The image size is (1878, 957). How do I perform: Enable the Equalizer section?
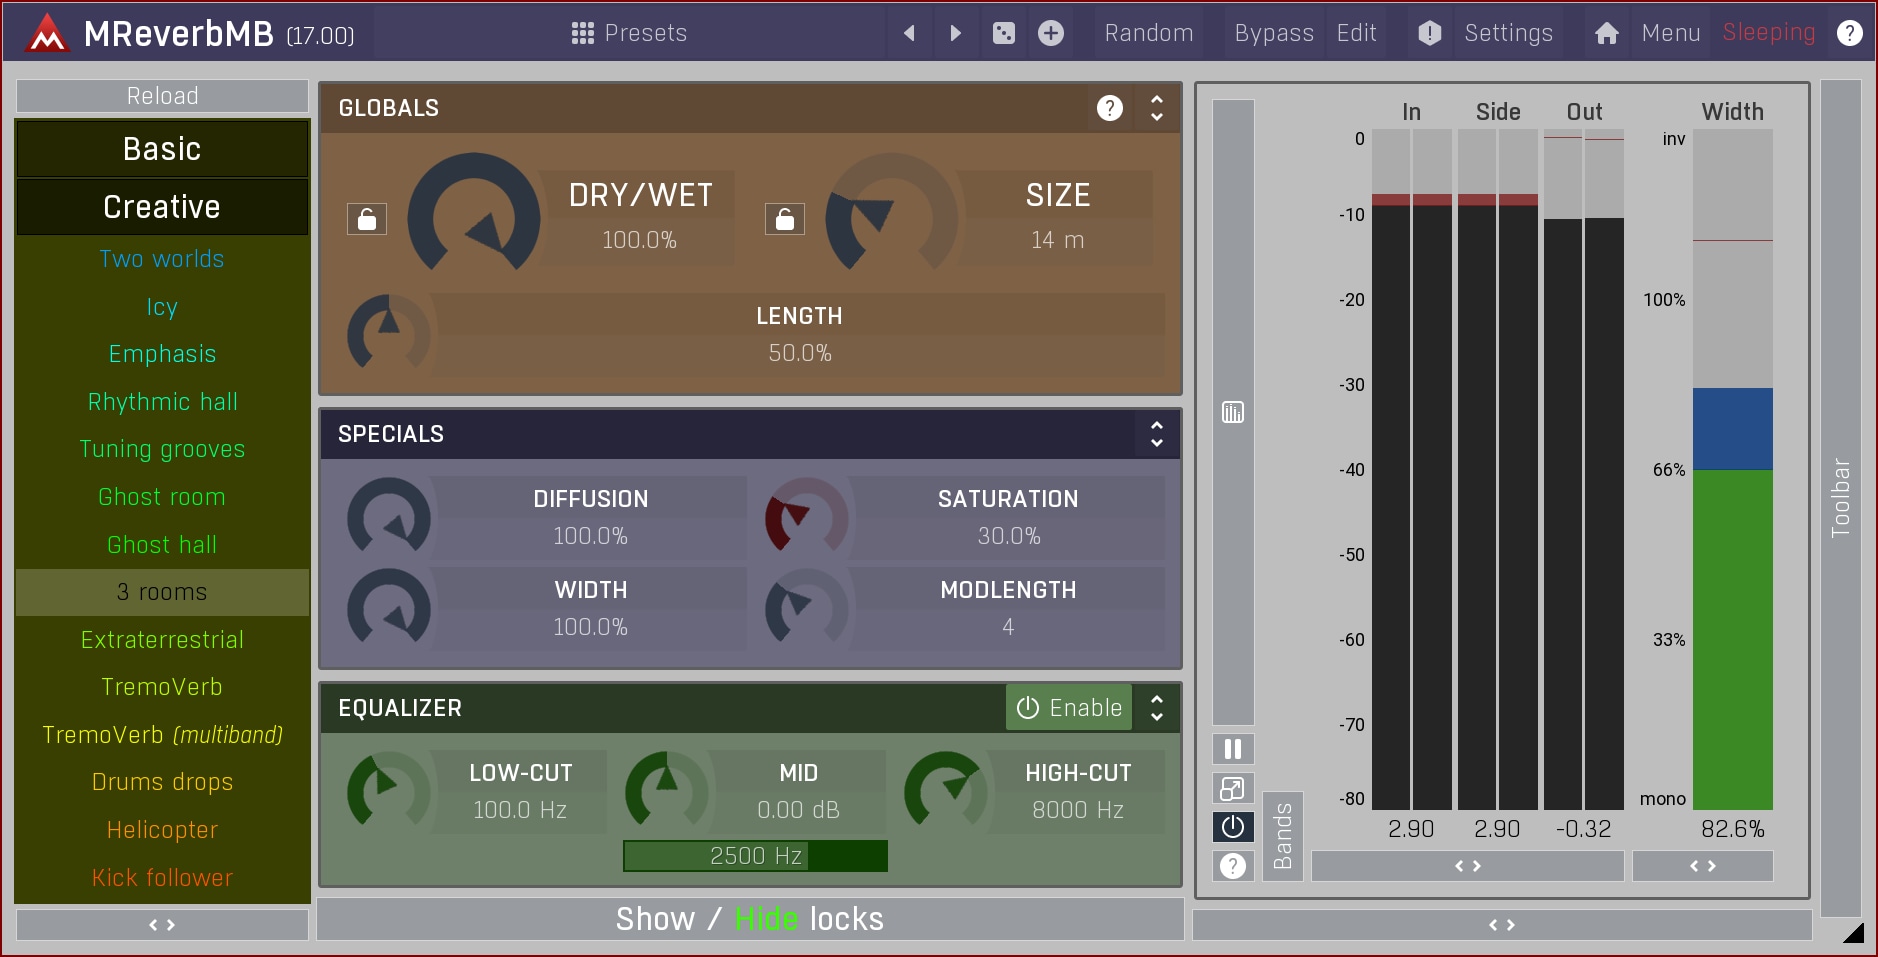coord(1069,708)
